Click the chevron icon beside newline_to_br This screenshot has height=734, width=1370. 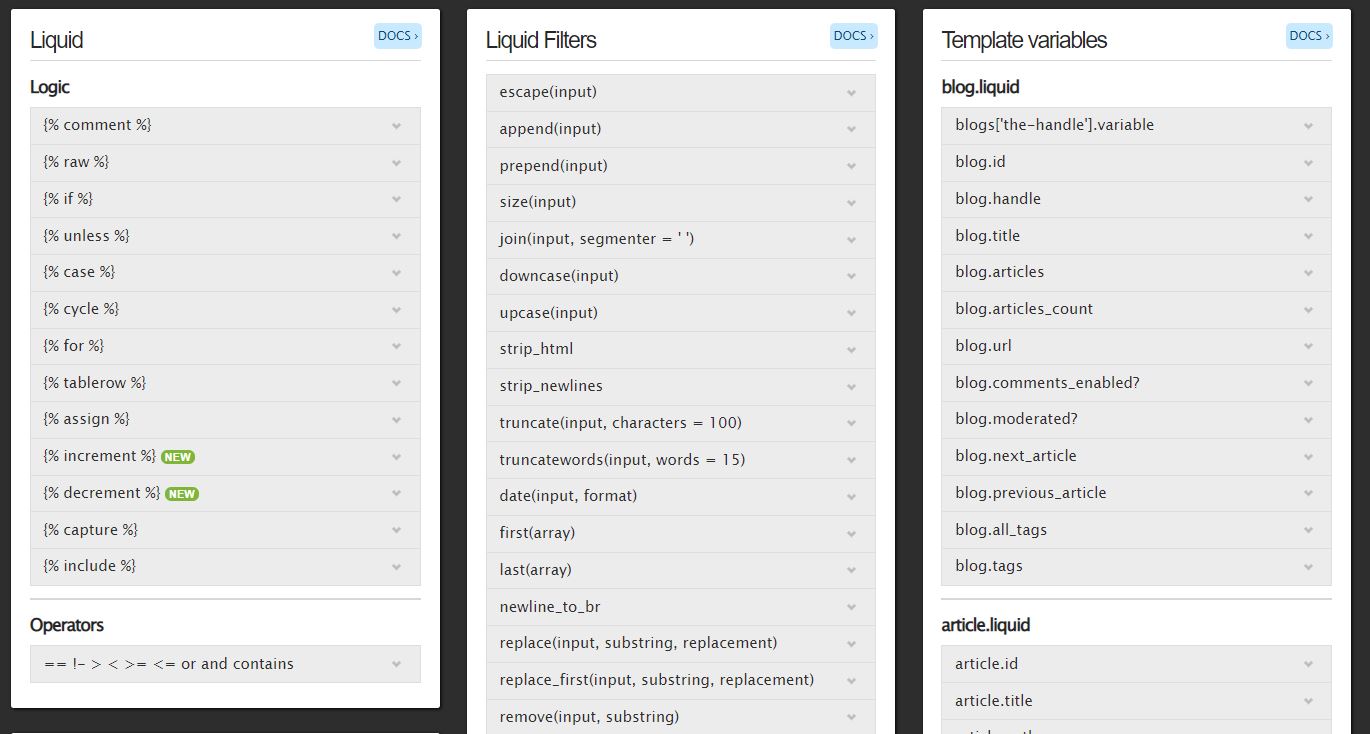click(852, 607)
